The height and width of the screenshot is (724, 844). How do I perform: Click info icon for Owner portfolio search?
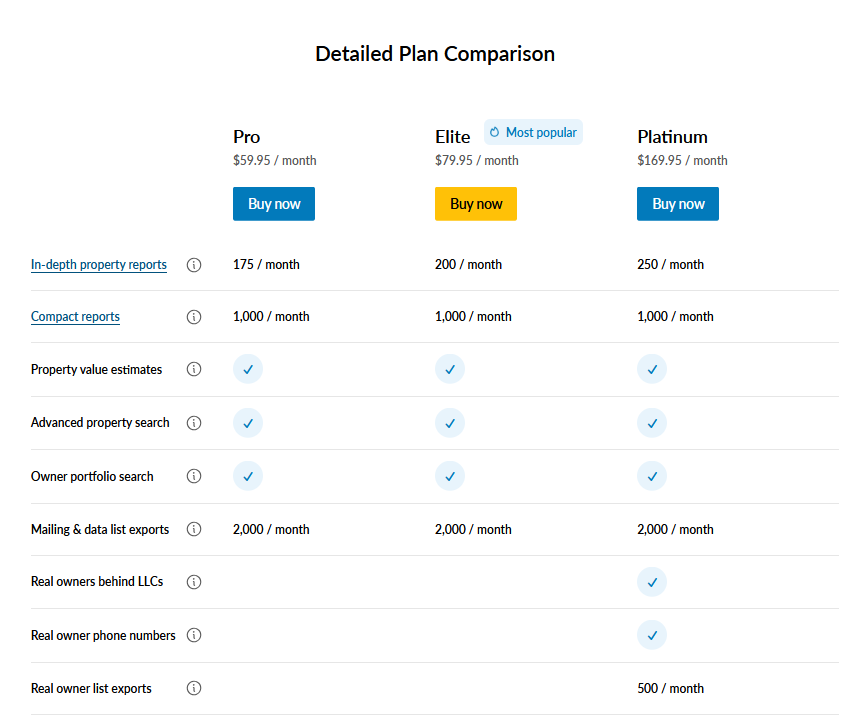pyautogui.click(x=194, y=476)
